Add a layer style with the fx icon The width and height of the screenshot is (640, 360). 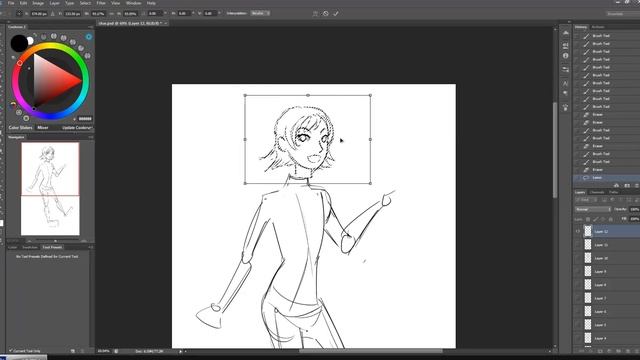591,351
